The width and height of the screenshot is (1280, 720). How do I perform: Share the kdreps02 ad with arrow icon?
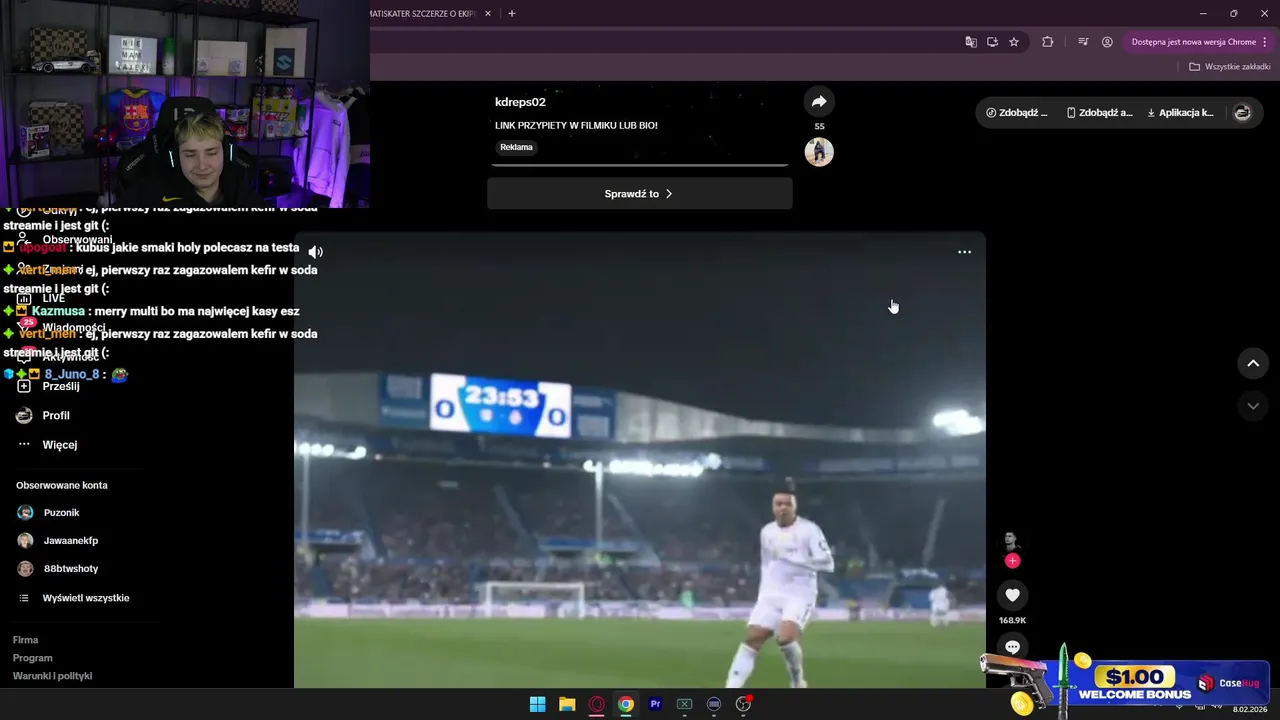819,101
